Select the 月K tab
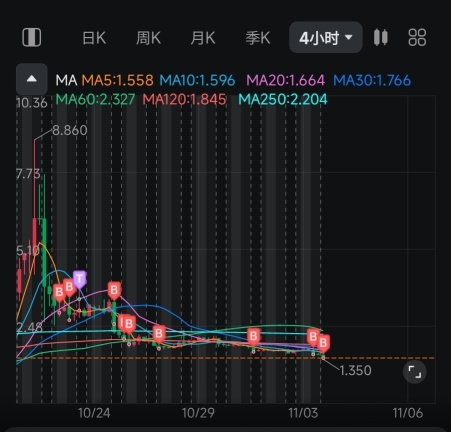The image size is (451, 432). coord(203,38)
